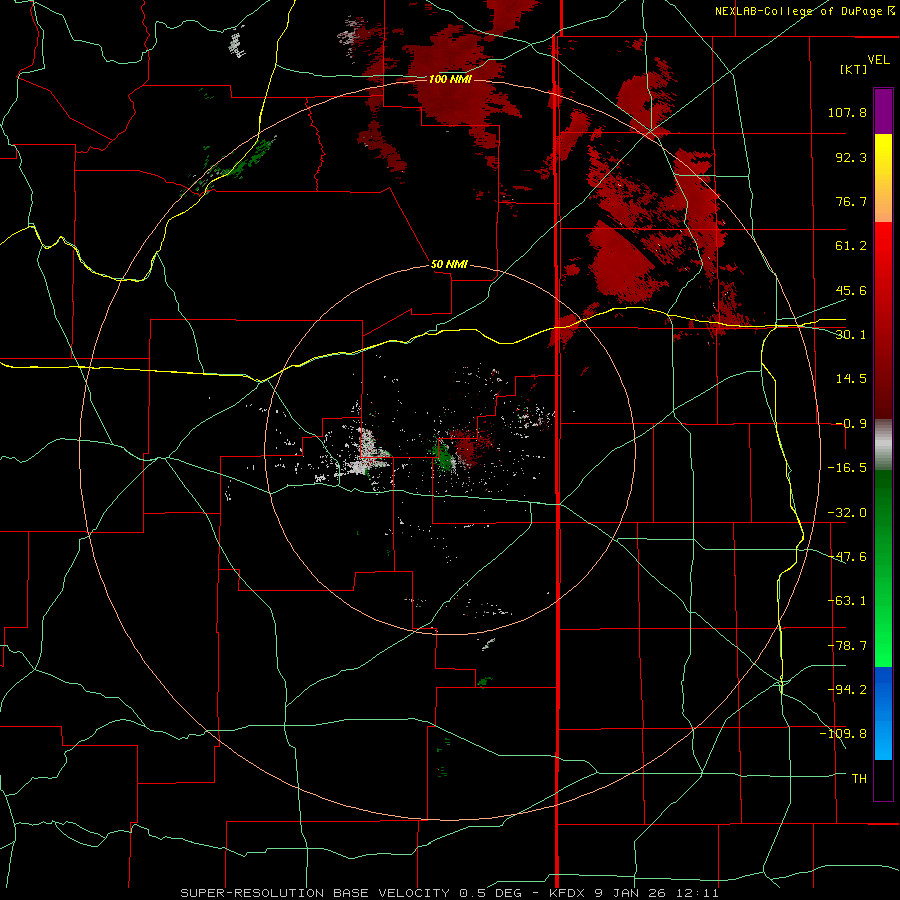
Task: Click the TH legend label
Action: [x=859, y=779]
